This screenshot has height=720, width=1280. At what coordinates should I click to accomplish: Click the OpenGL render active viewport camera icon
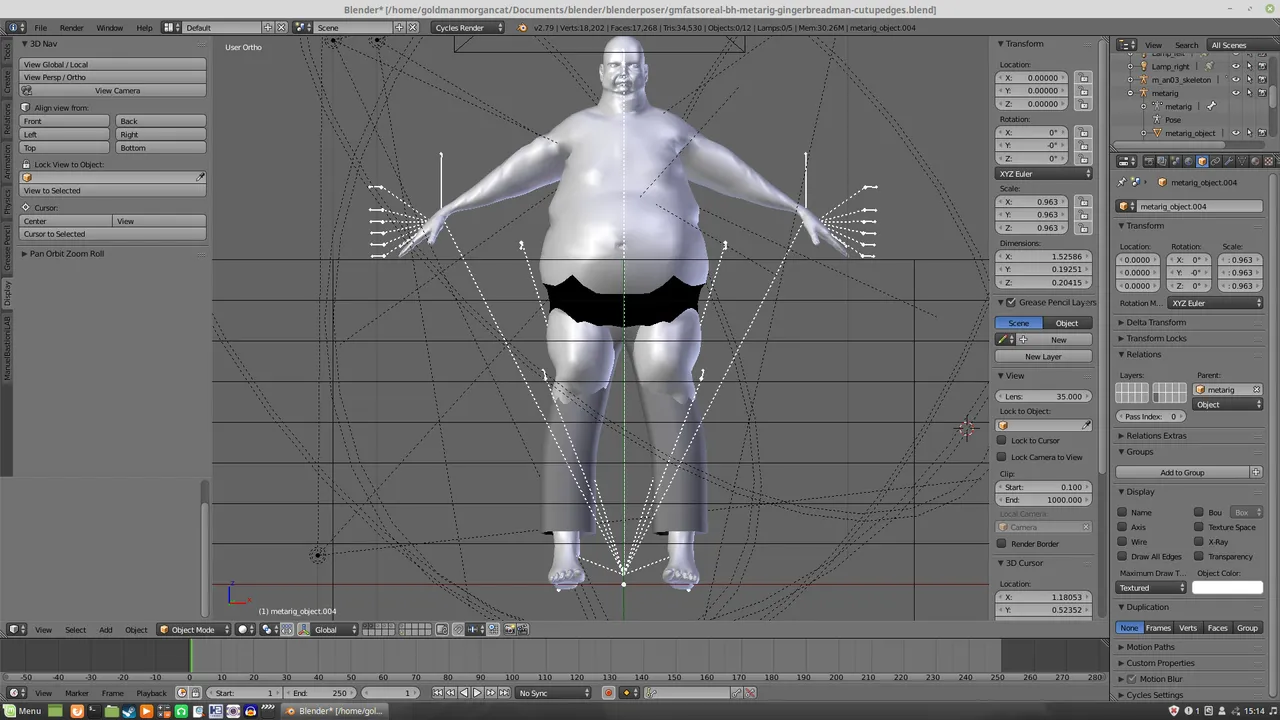[509, 629]
